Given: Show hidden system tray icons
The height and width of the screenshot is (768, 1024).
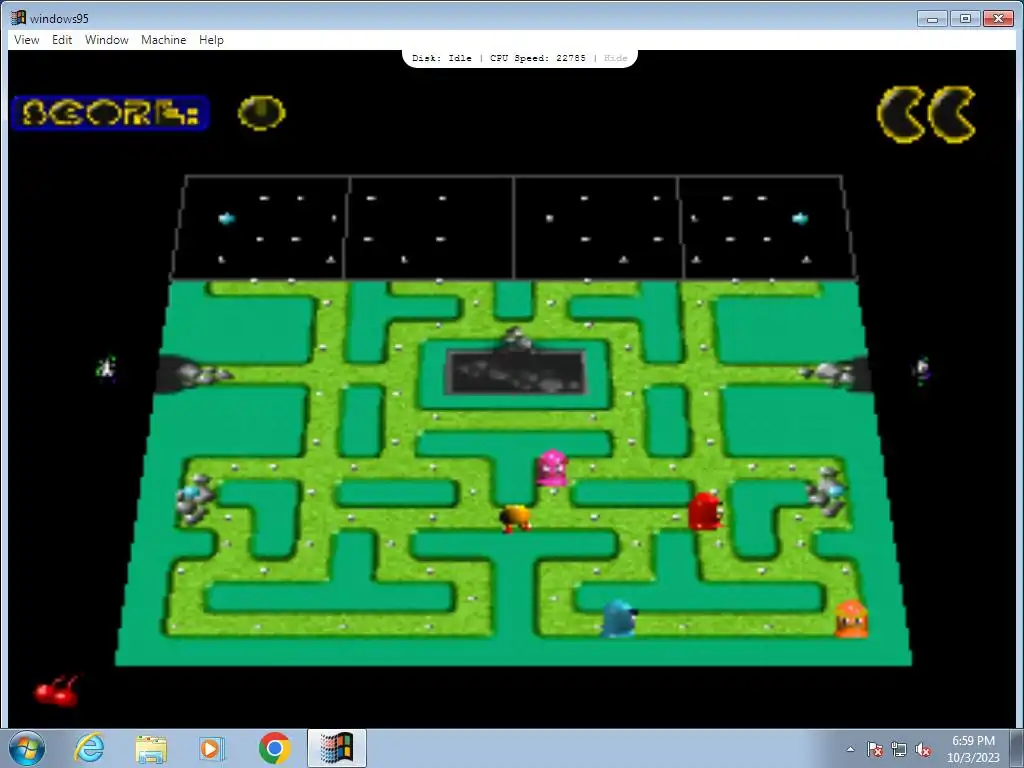Looking at the screenshot, I should [850, 749].
